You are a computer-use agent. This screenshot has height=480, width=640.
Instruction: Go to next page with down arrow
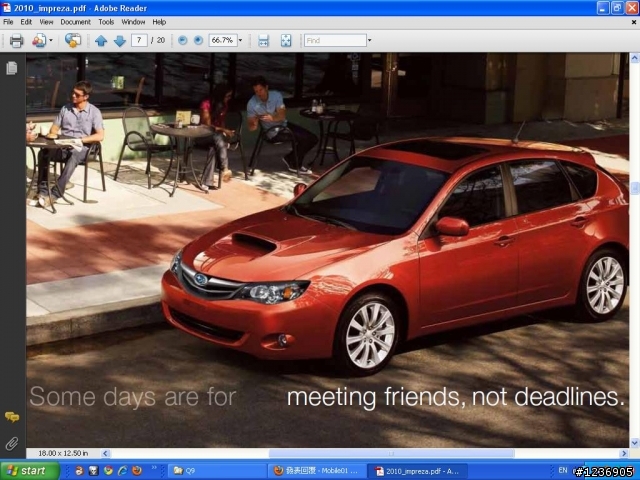(x=120, y=40)
